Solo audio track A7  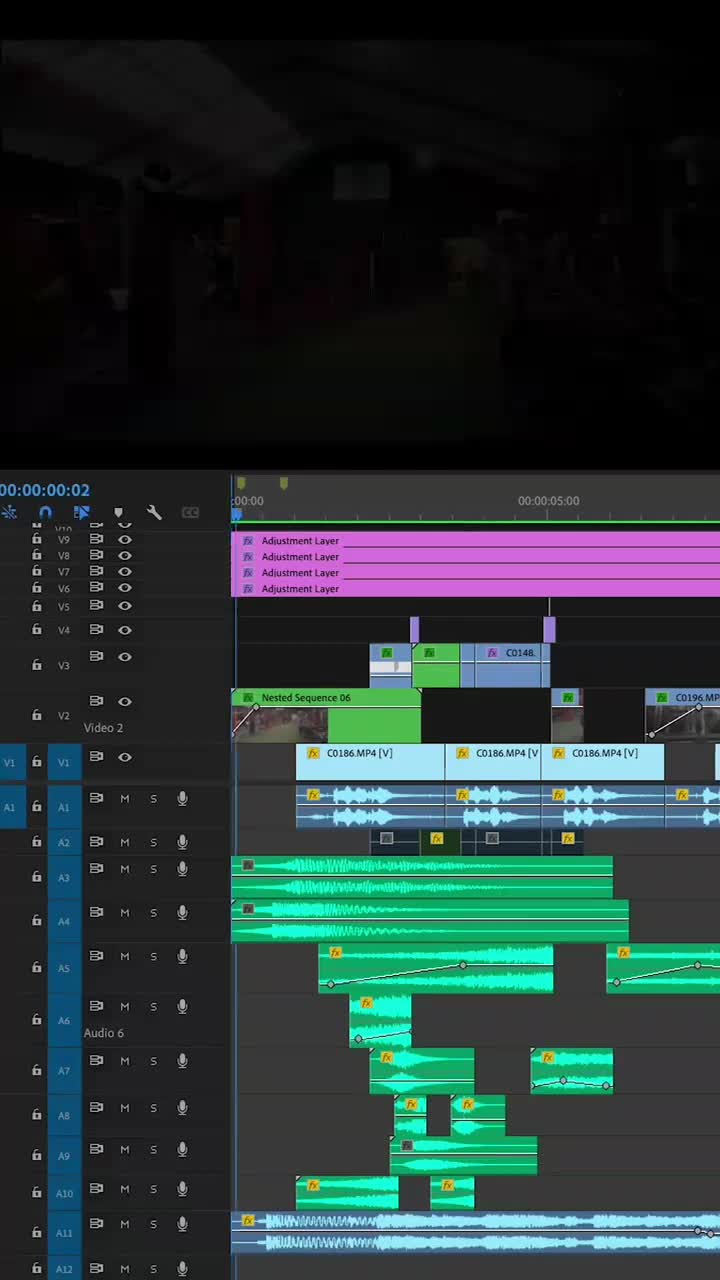[x=153, y=1061]
